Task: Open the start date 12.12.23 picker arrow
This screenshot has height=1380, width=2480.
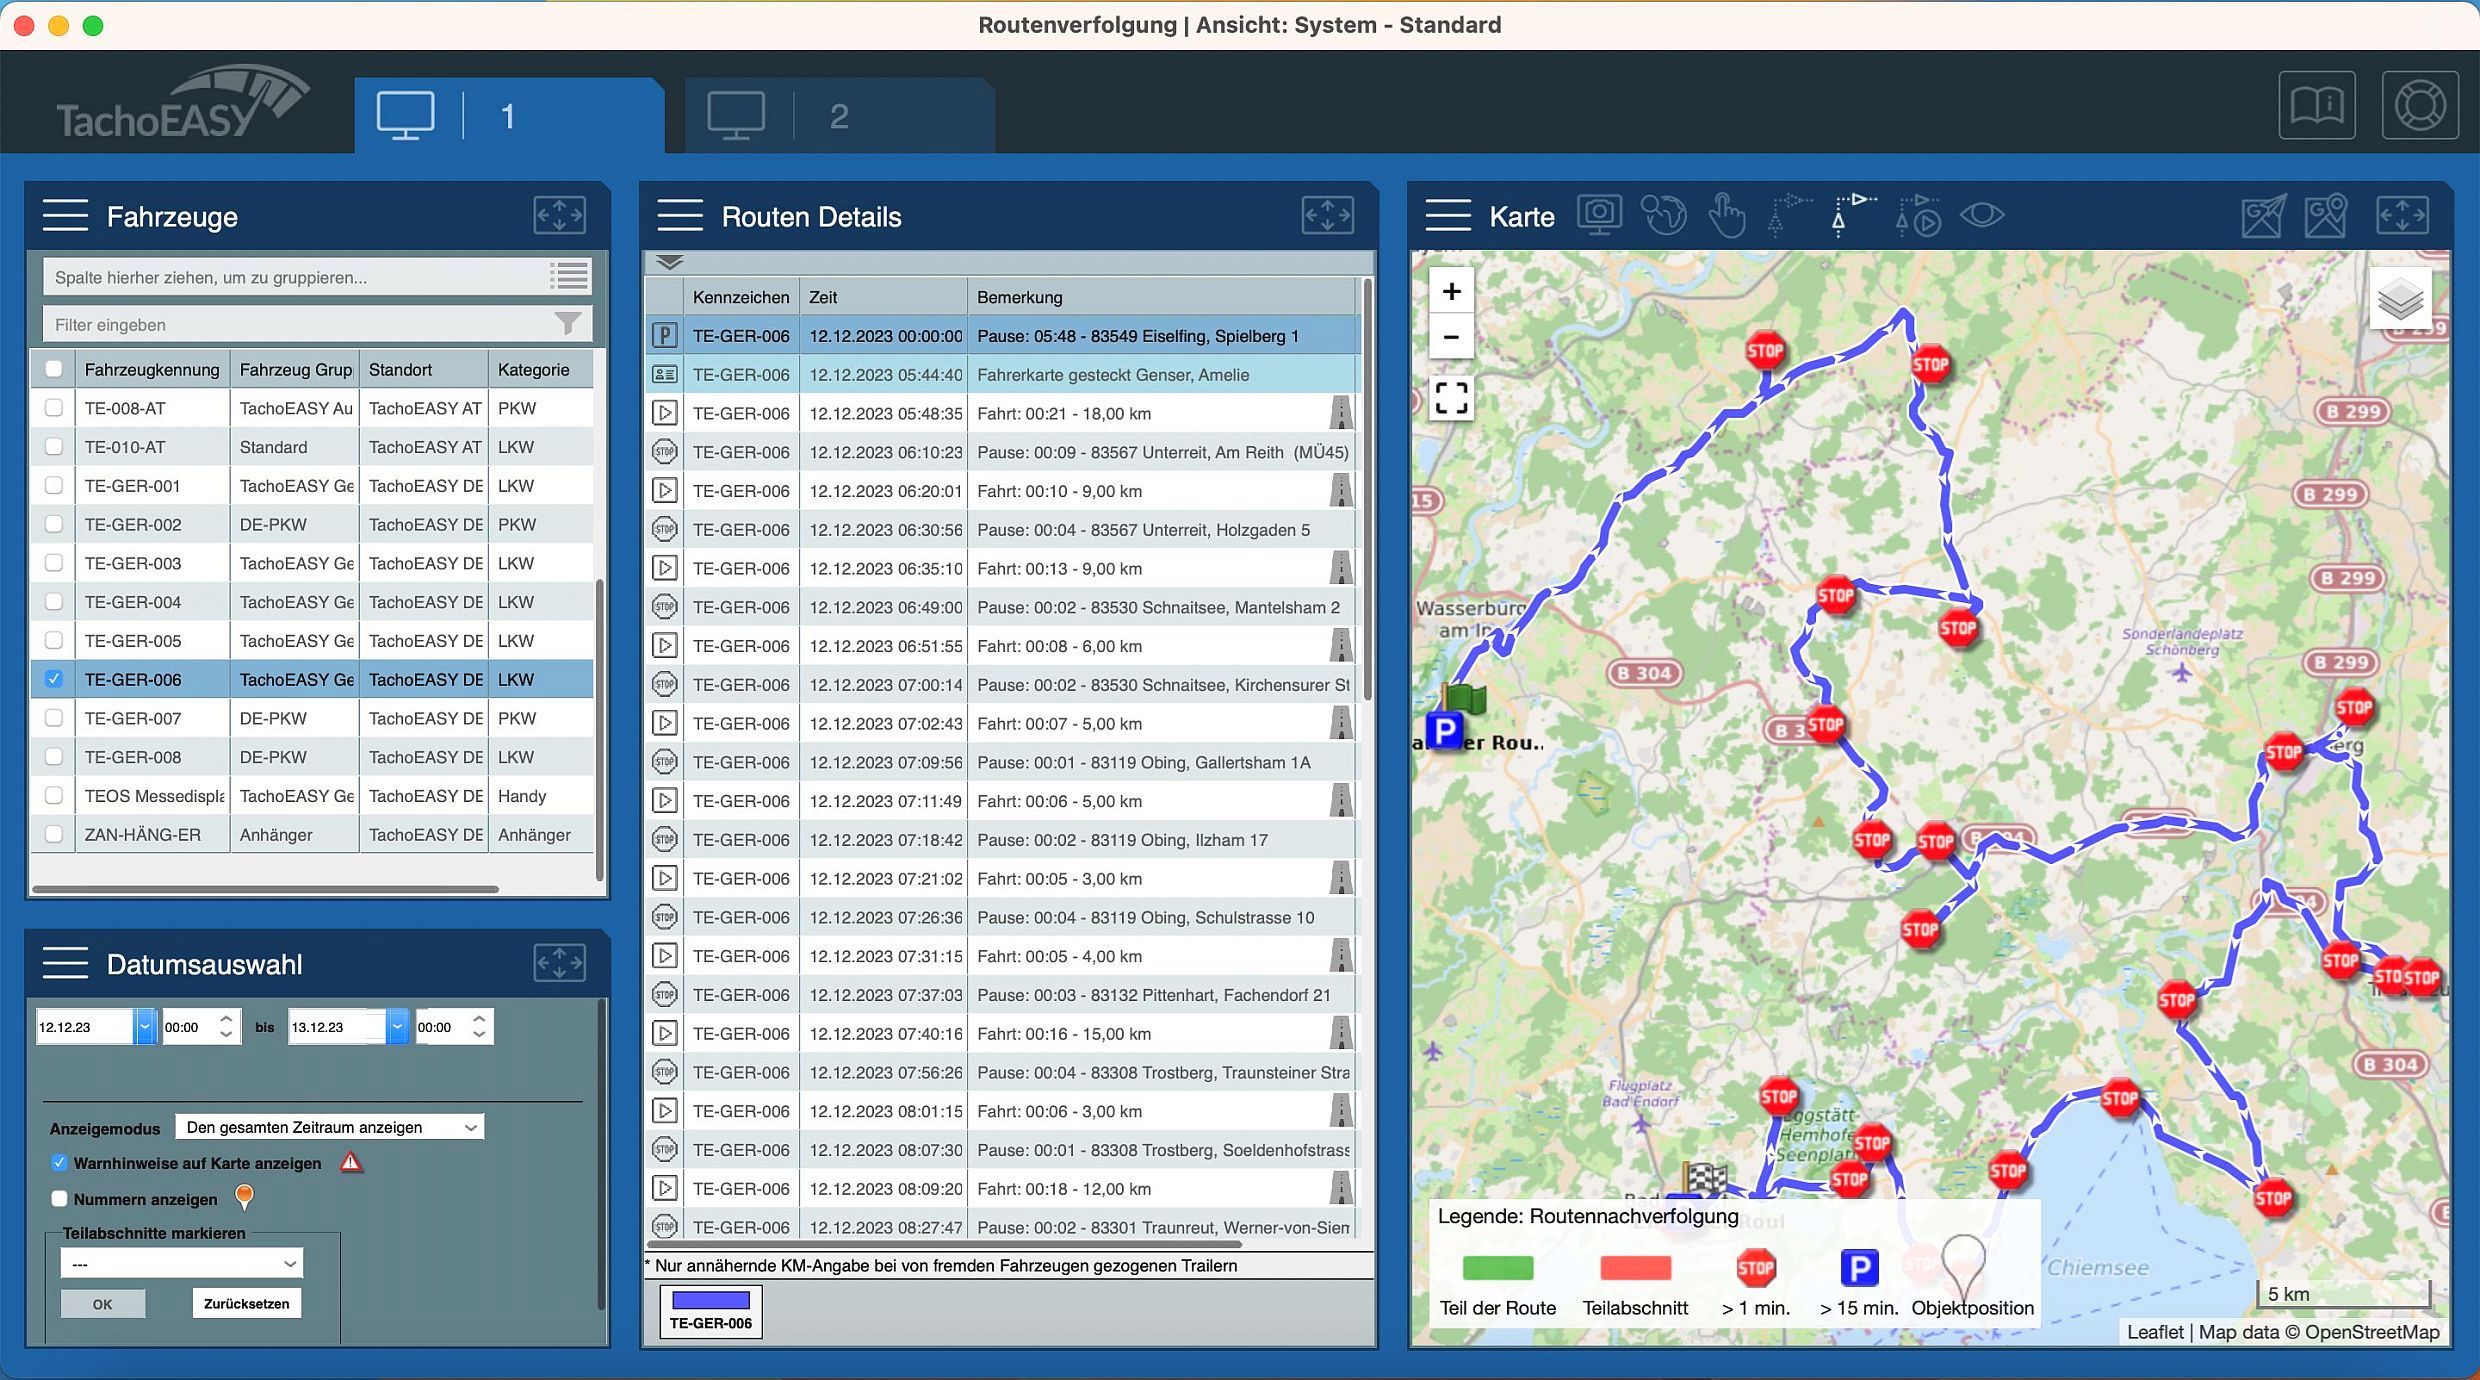Action: pos(145,1026)
